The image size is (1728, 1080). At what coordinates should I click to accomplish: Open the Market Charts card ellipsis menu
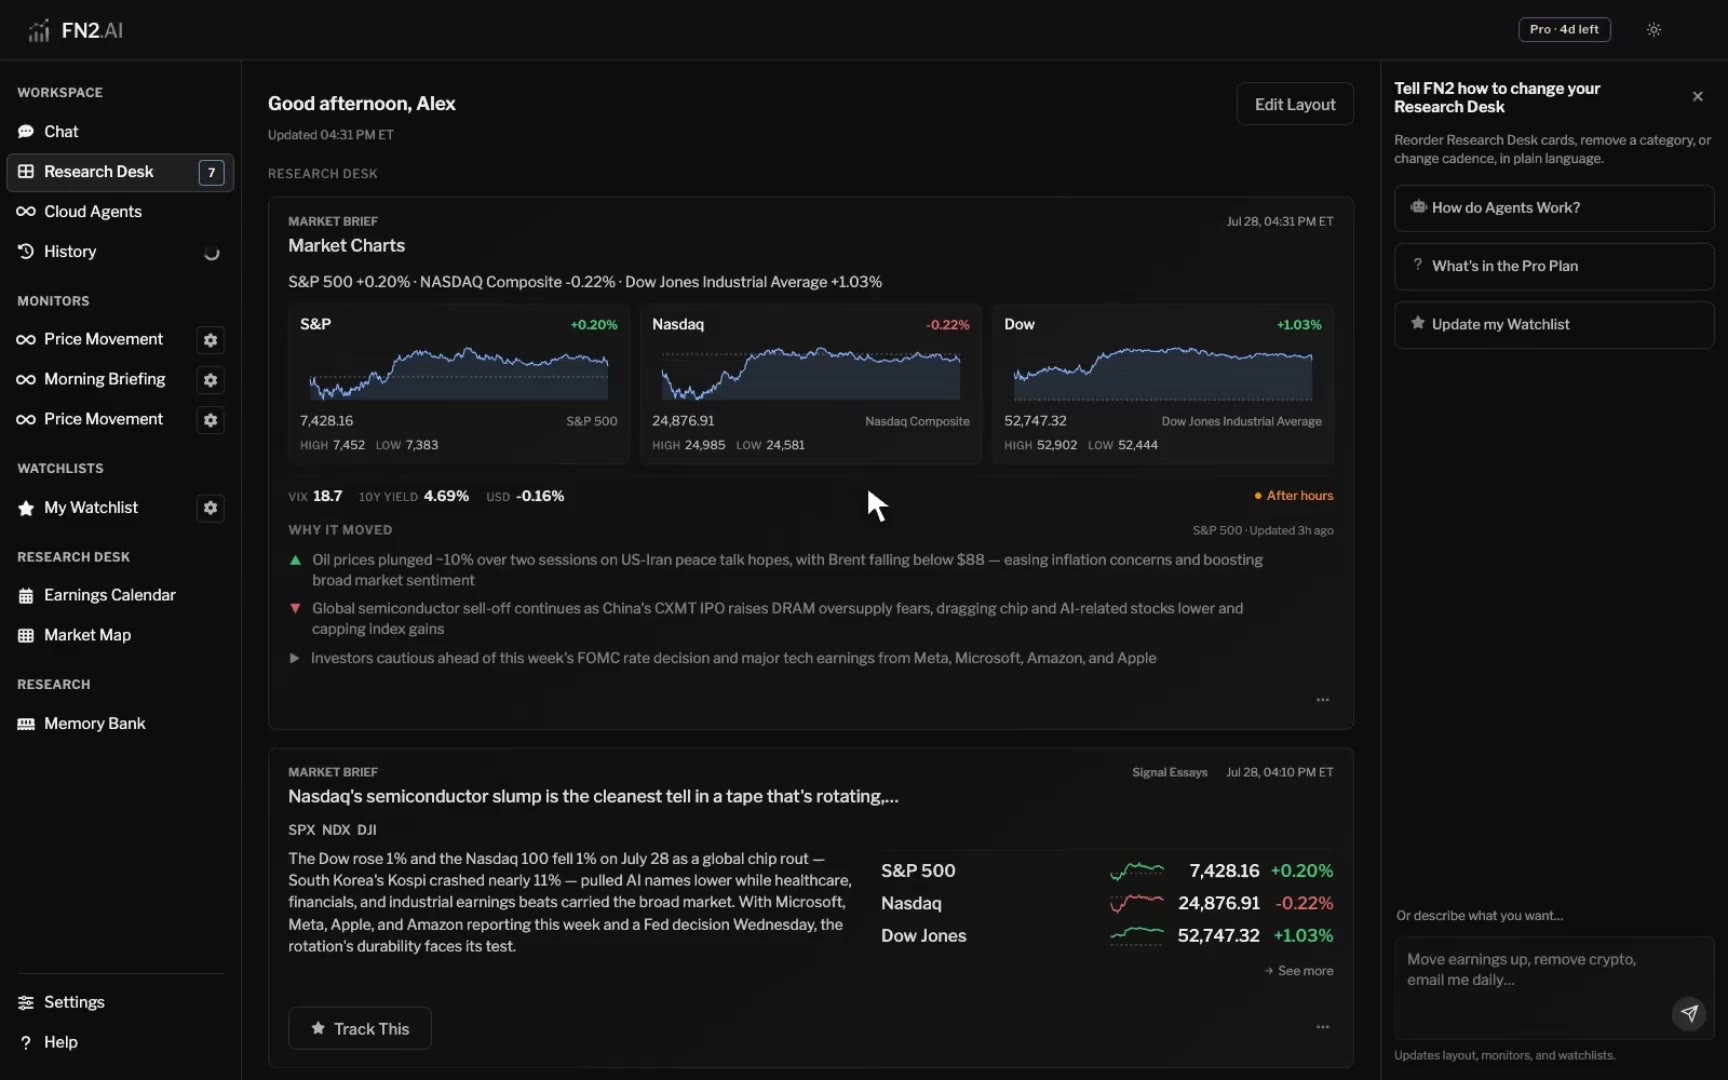tap(1323, 700)
